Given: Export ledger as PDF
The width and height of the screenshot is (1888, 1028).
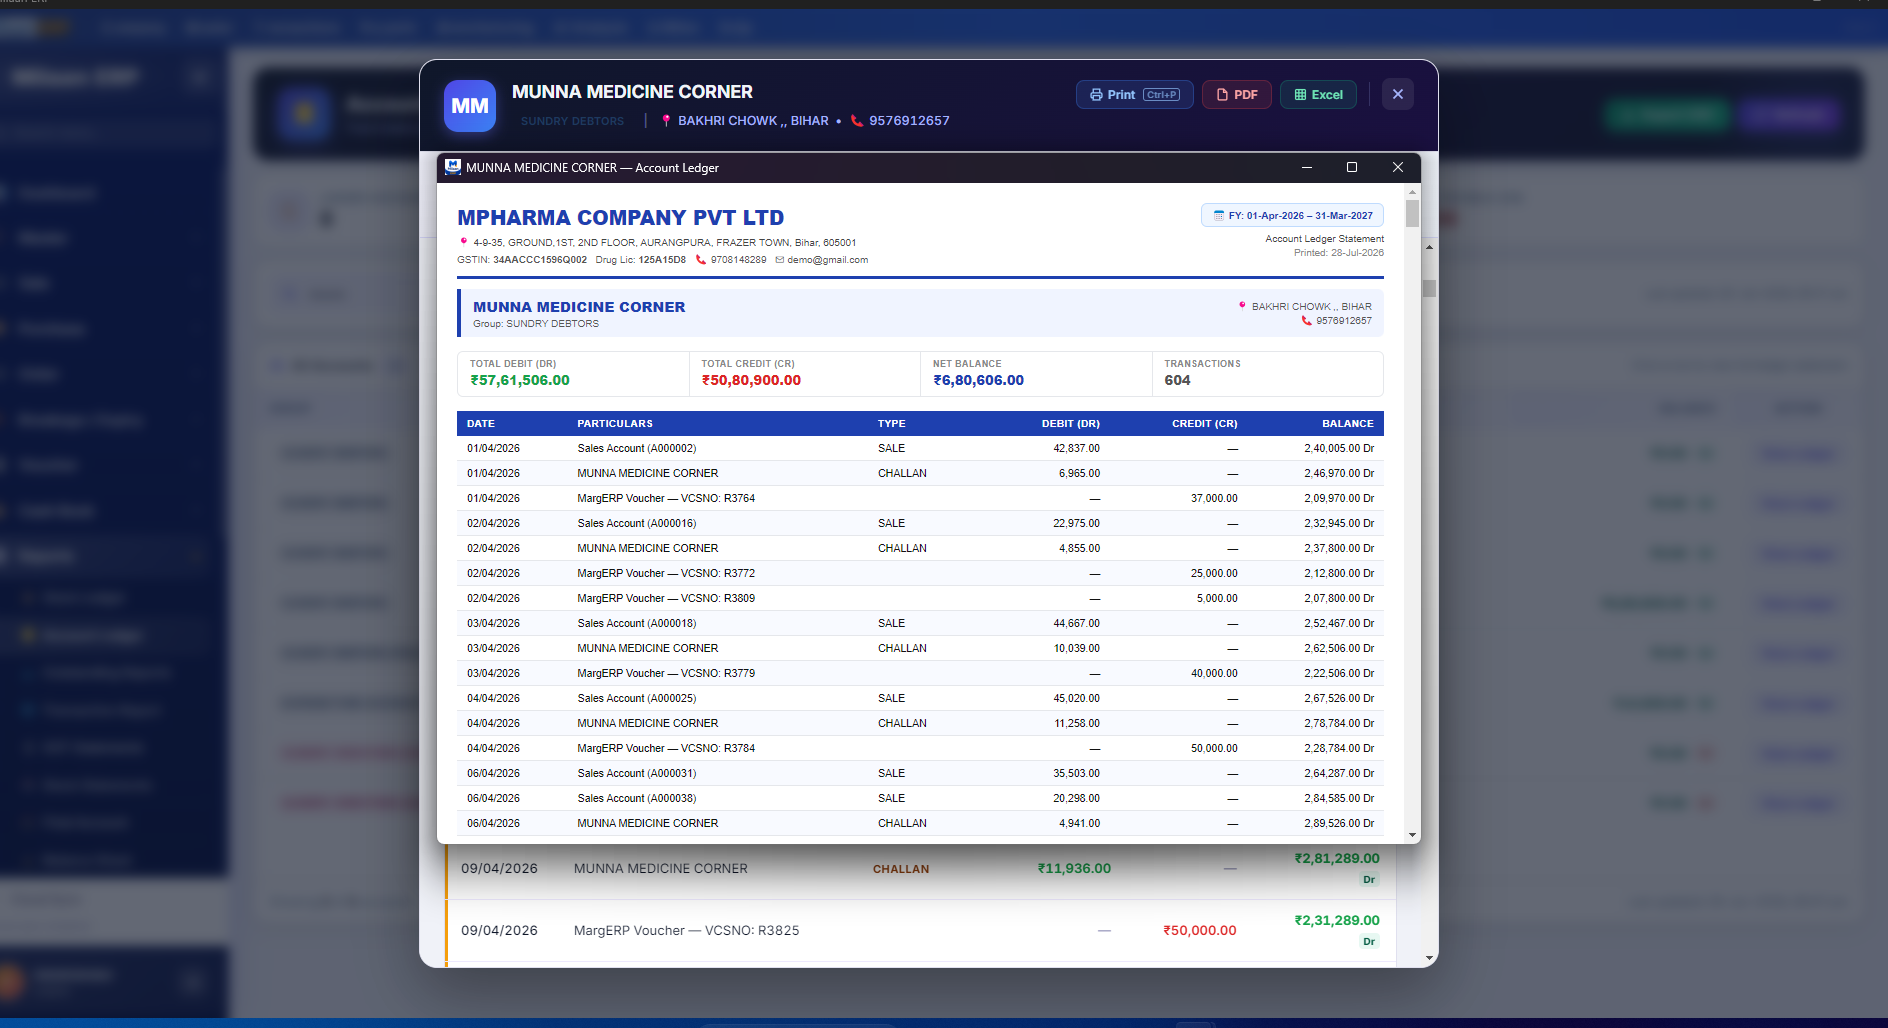Looking at the screenshot, I should 1237,95.
